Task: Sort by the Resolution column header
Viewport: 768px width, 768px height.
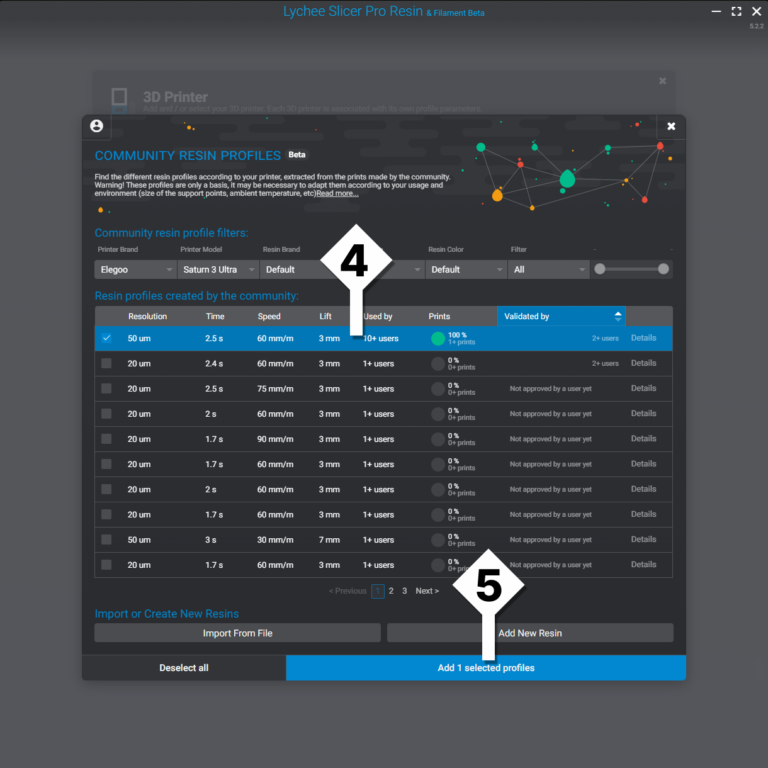Action: (x=147, y=316)
